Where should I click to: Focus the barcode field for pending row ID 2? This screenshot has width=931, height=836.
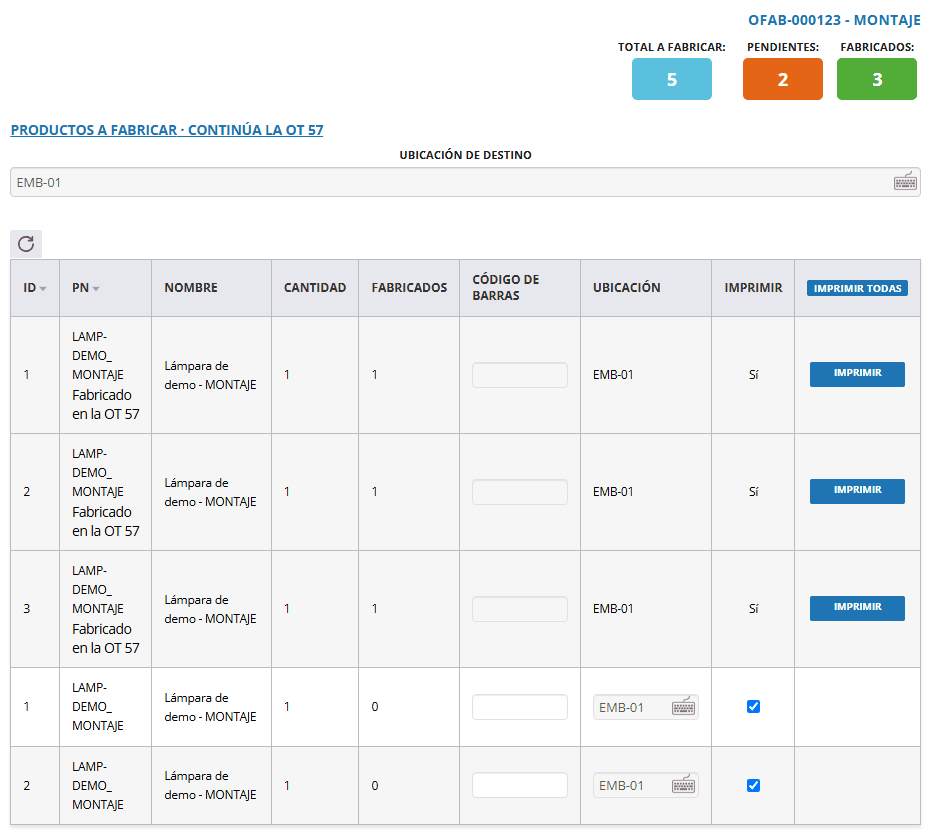[x=520, y=785]
